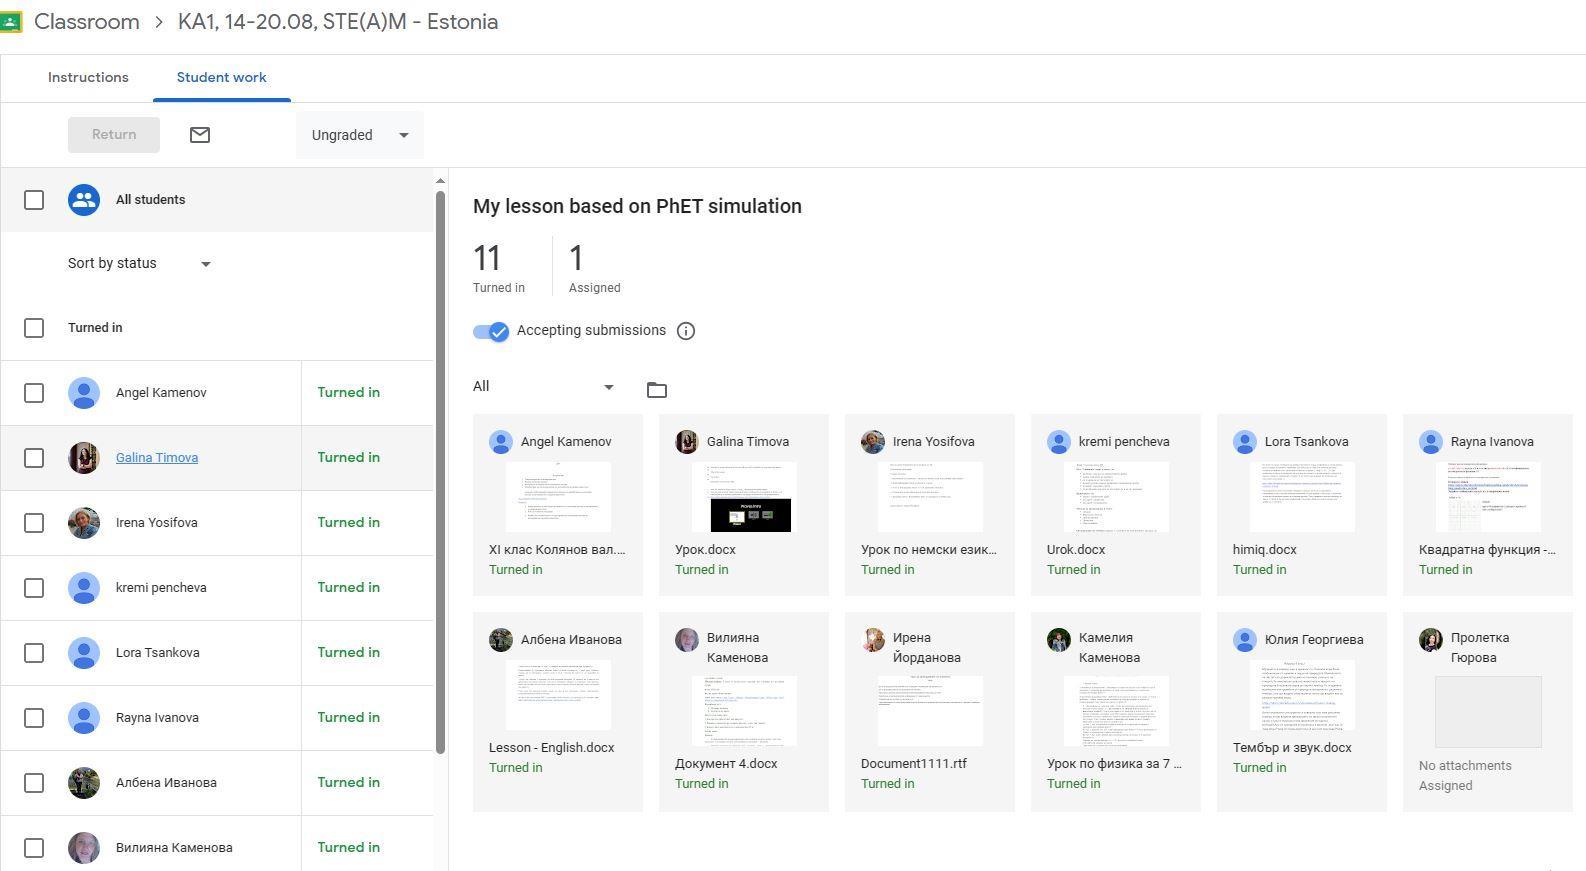Click the email students envelope icon
The height and width of the screenshot is (871, 1586).
(200, 135)
